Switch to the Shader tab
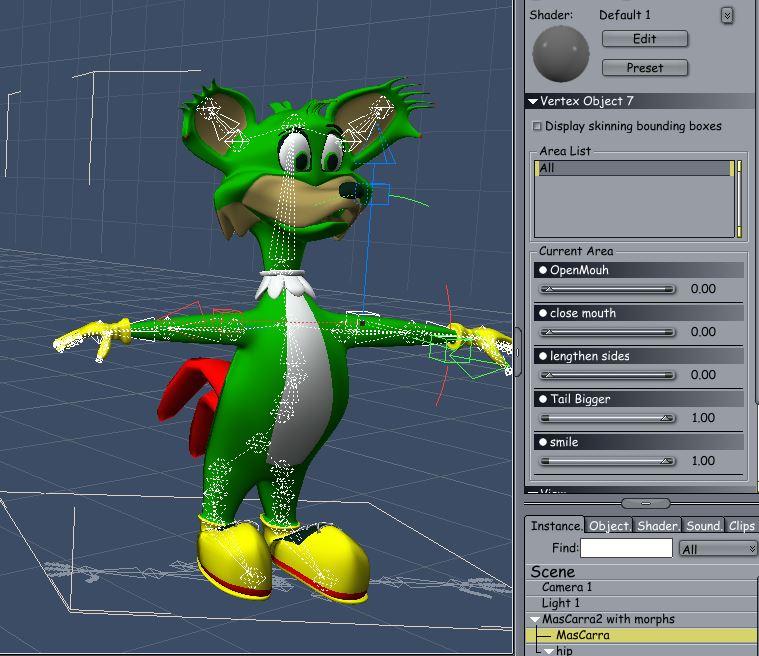 (657, 526)
